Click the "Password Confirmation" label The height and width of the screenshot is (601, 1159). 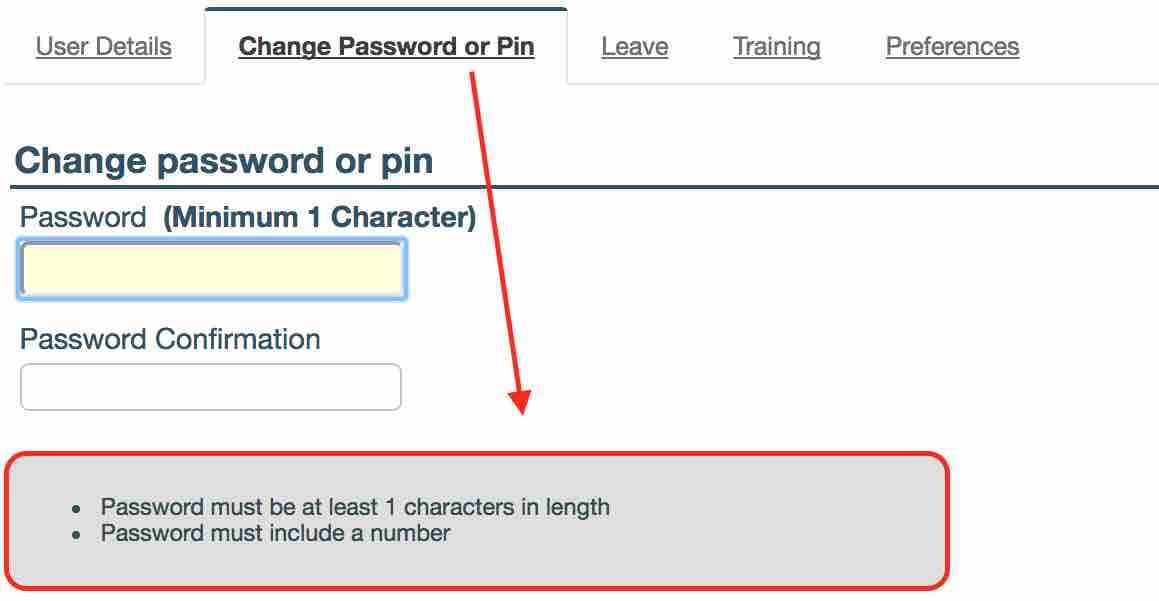pyautogui.click(x=170, y=339)
